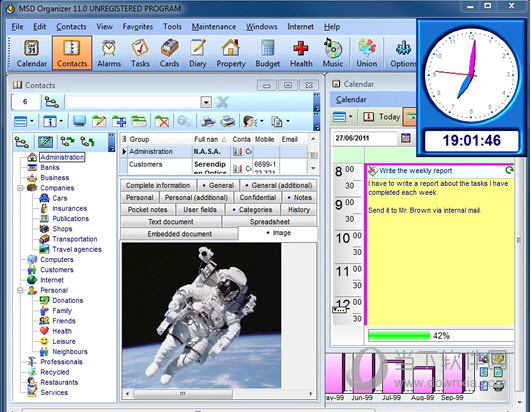The height and width of the screenshot is (412, 531).
Task: Select the Restaurants group
Action: click(x=59, y=382)
